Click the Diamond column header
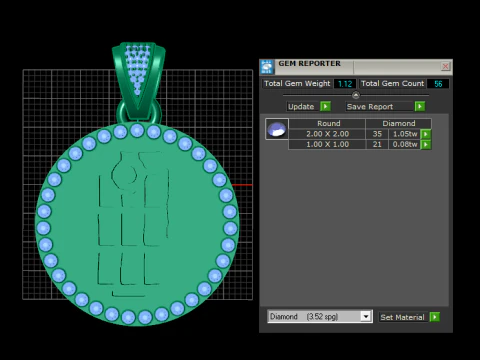The width and height of the screenshot is (480, 360). 399,123
